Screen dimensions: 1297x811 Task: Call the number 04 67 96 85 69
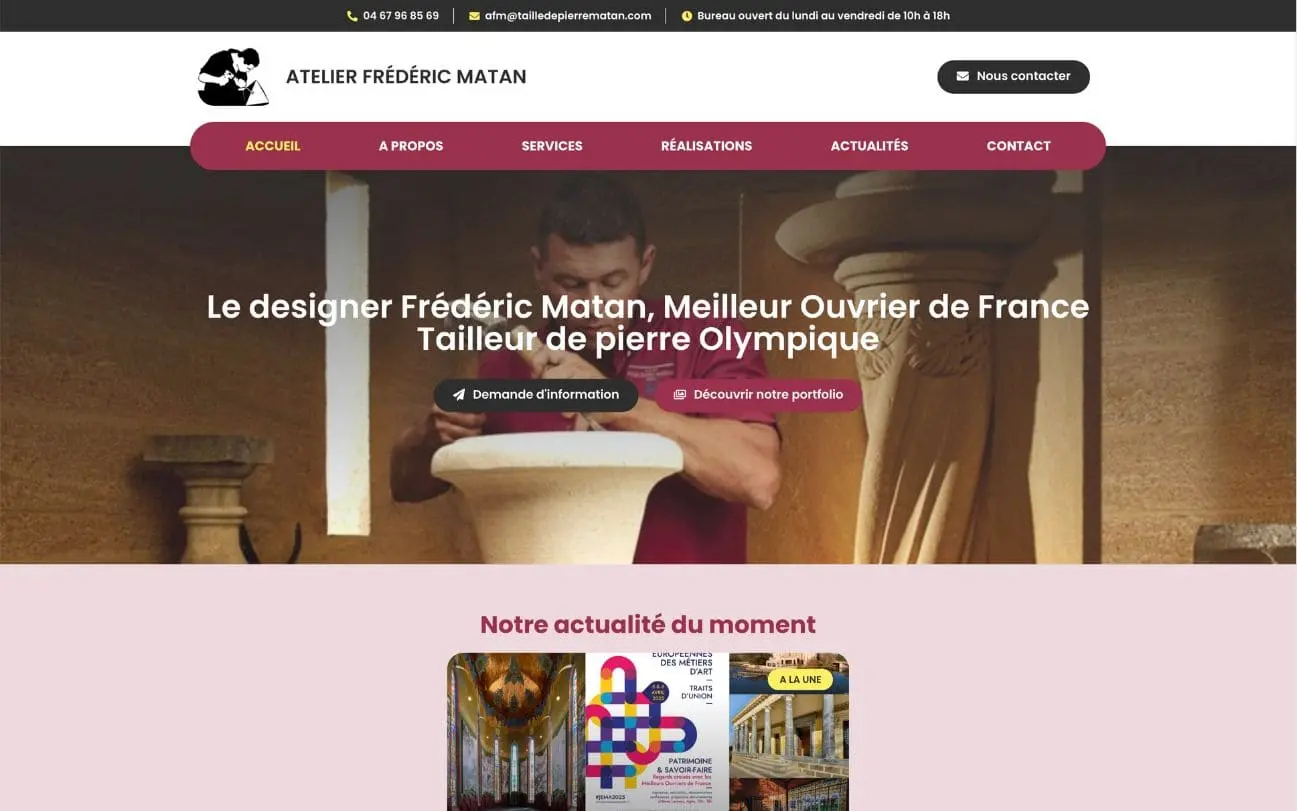tap(401, 16)
